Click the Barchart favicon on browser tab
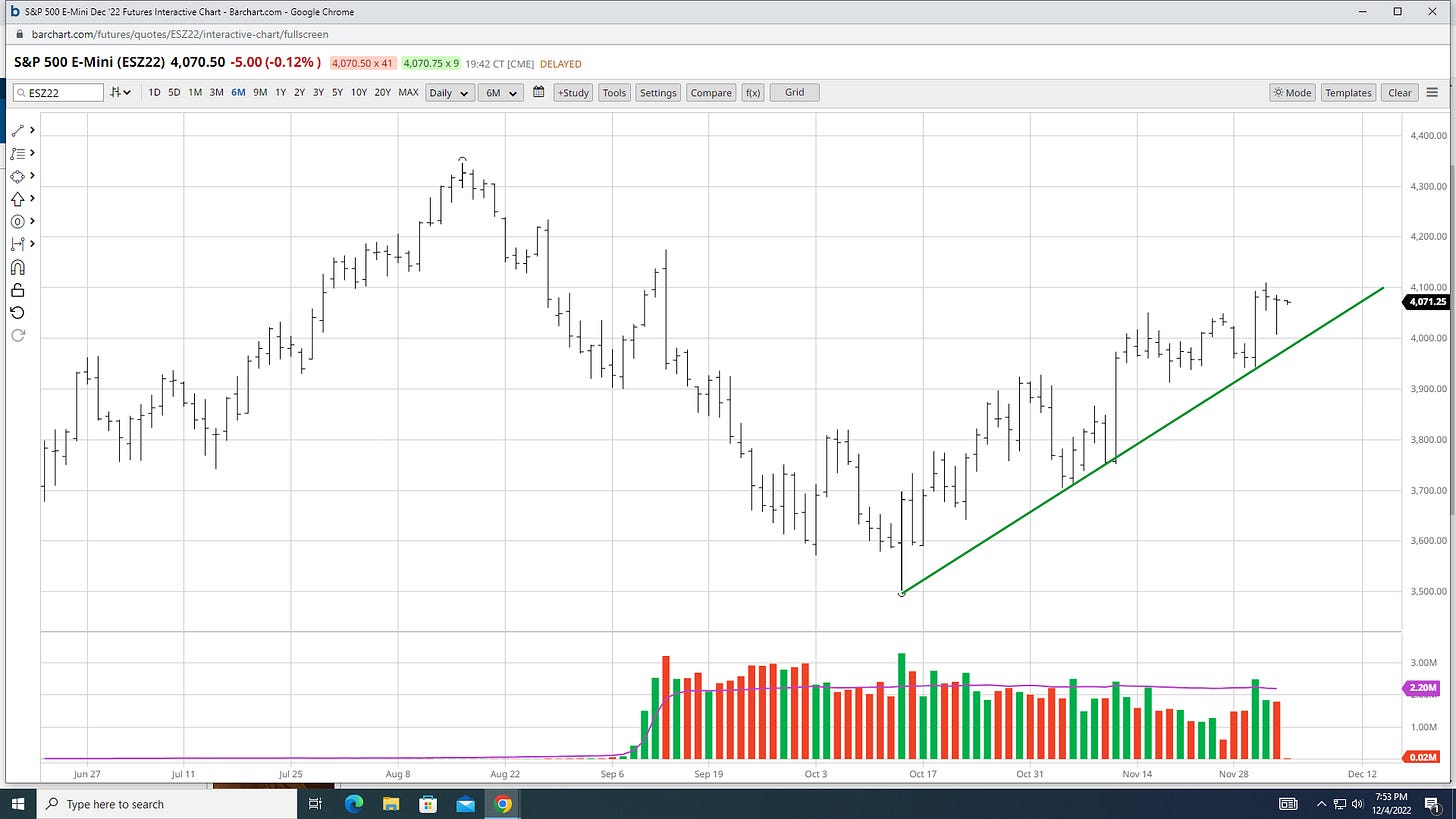 pyautogui.click(x=14, y=11)
